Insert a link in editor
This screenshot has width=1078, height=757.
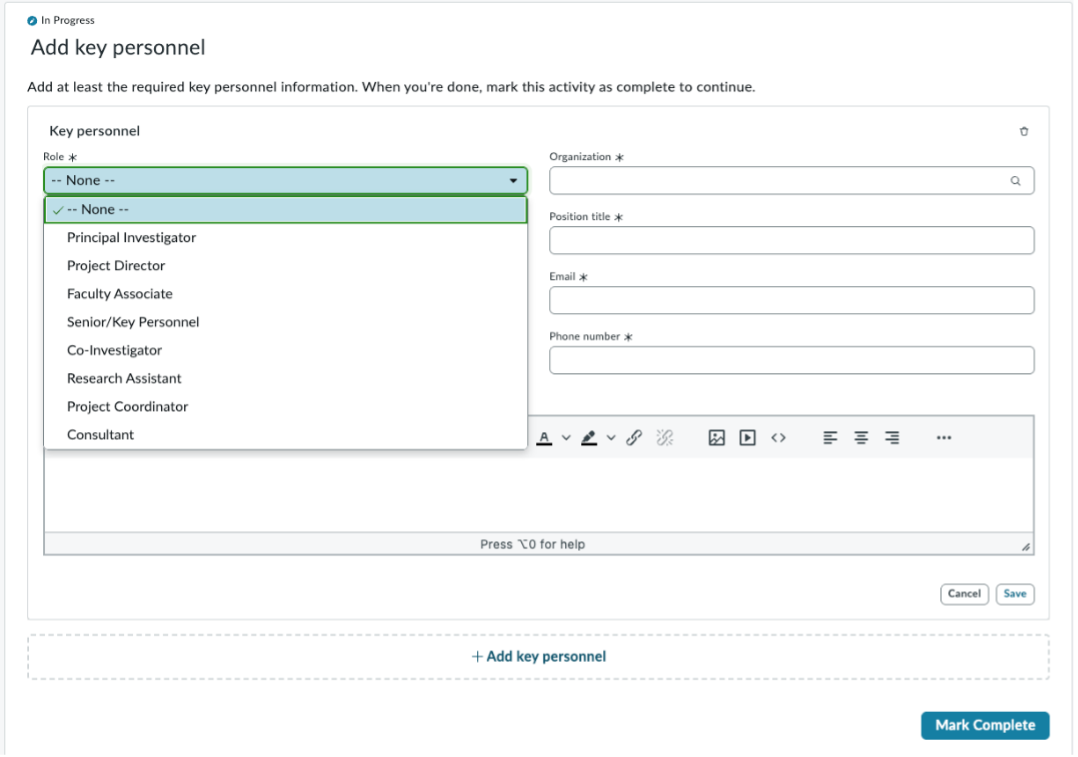(634, 438)
